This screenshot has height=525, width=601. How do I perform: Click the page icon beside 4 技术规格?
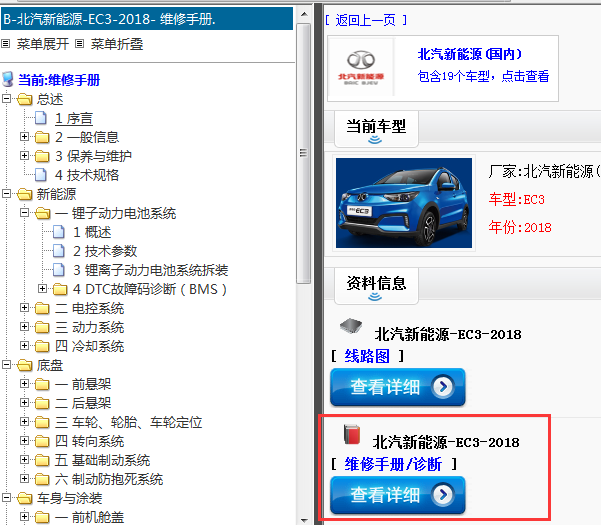[41, 175]
